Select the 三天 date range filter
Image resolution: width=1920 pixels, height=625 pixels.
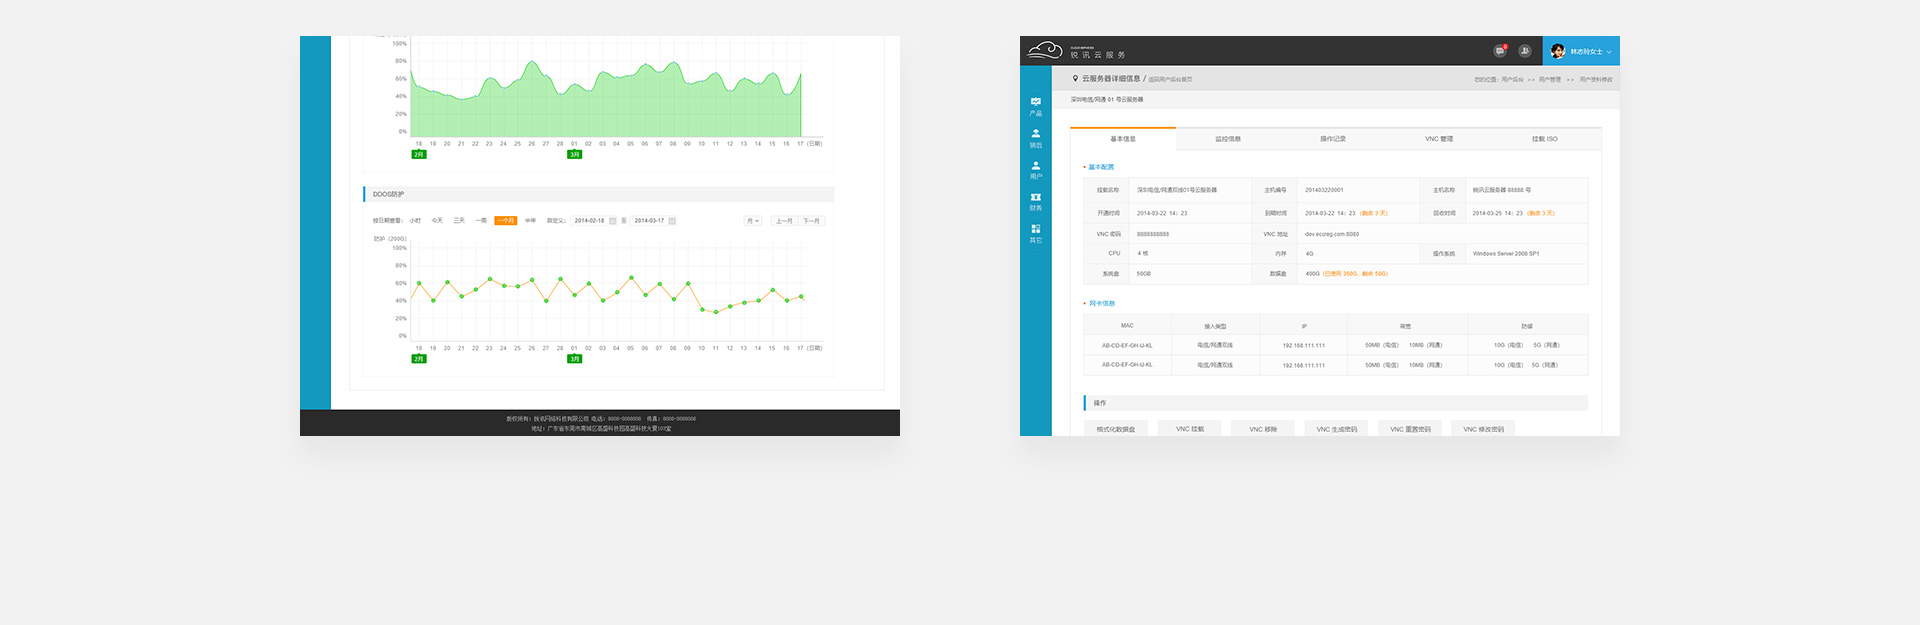[459, 221]
